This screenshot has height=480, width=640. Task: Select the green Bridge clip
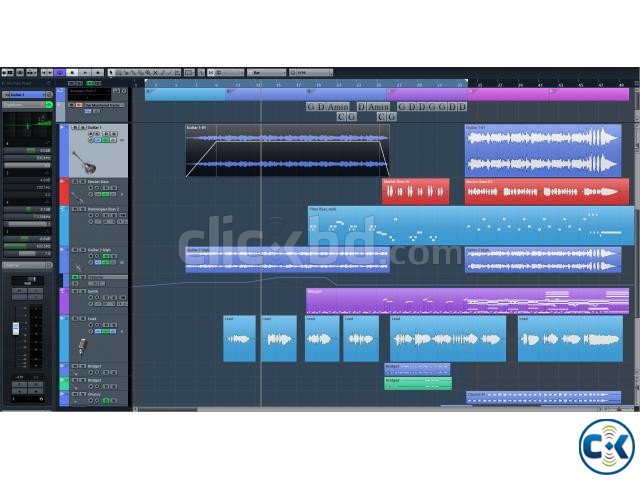(x=418, y=384)
